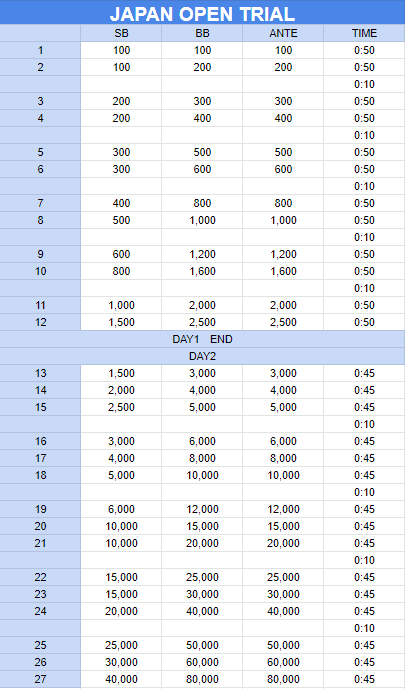
Task: Click the DAY1 END separator row
Action: (202, 339)
